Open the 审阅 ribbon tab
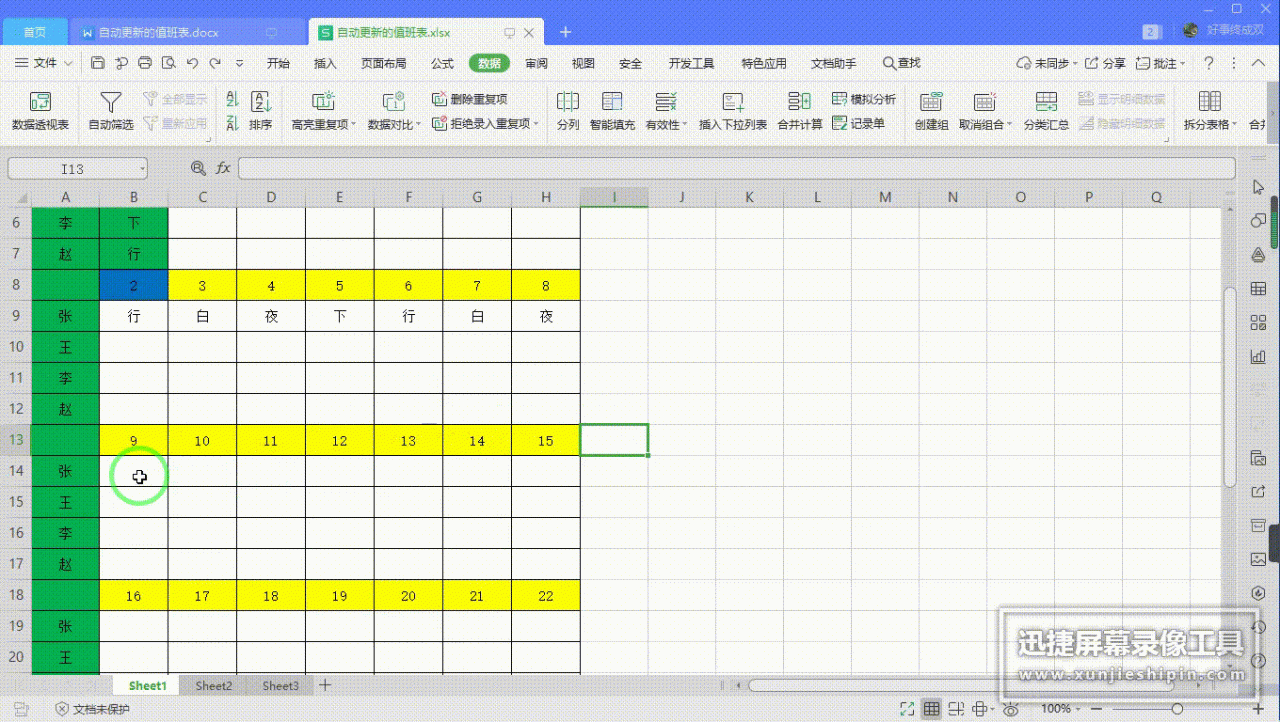The height and width of the screenshot is (722, 1280). tap(536, 63)
